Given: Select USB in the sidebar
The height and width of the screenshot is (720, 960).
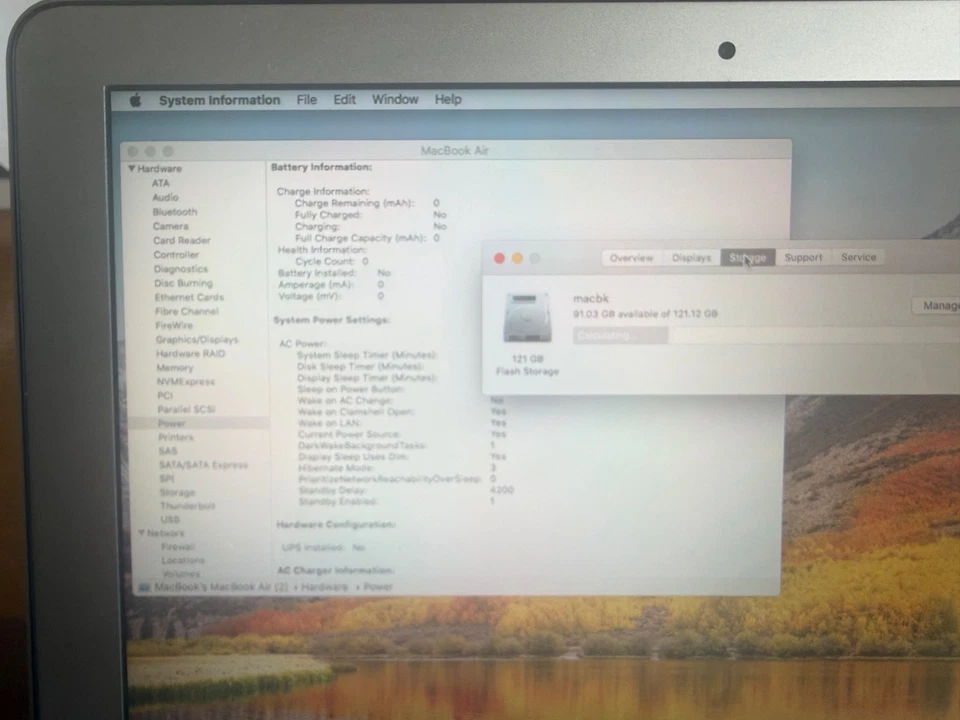Looking at the screenshot, I should [x=170, y=519].
